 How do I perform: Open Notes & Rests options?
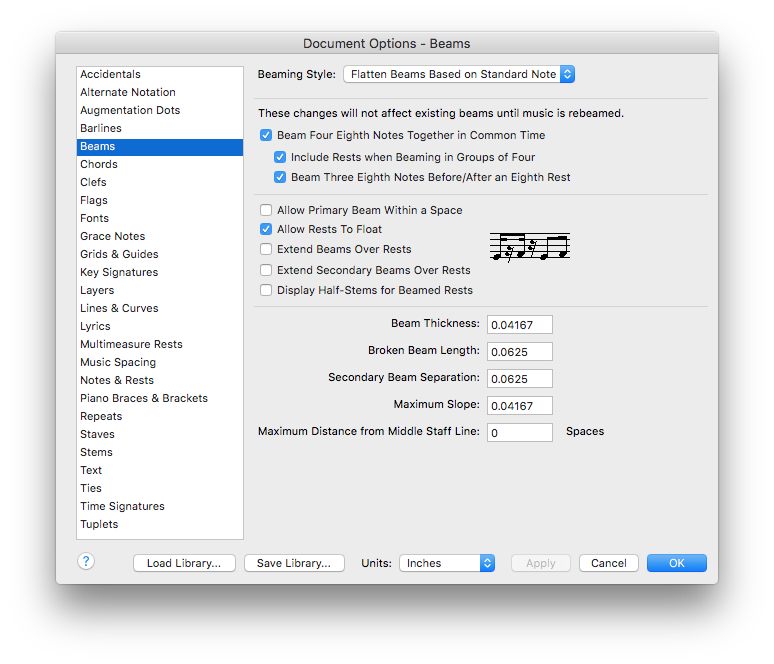point(160,381)
